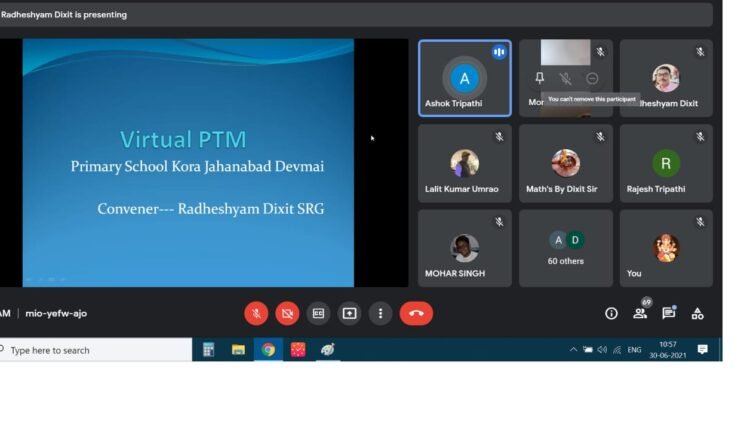The image size is (750, 430).
Task: Open the in-call chat panel
Action: pos(669,313)
